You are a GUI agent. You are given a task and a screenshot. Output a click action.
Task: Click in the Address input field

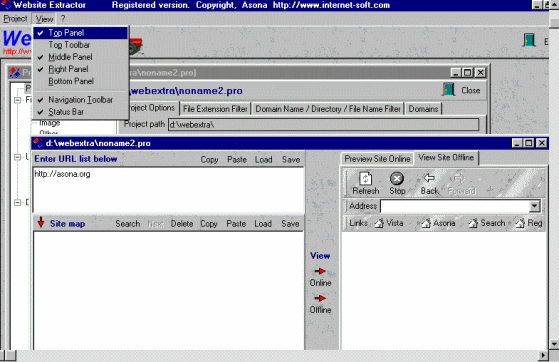455,206
